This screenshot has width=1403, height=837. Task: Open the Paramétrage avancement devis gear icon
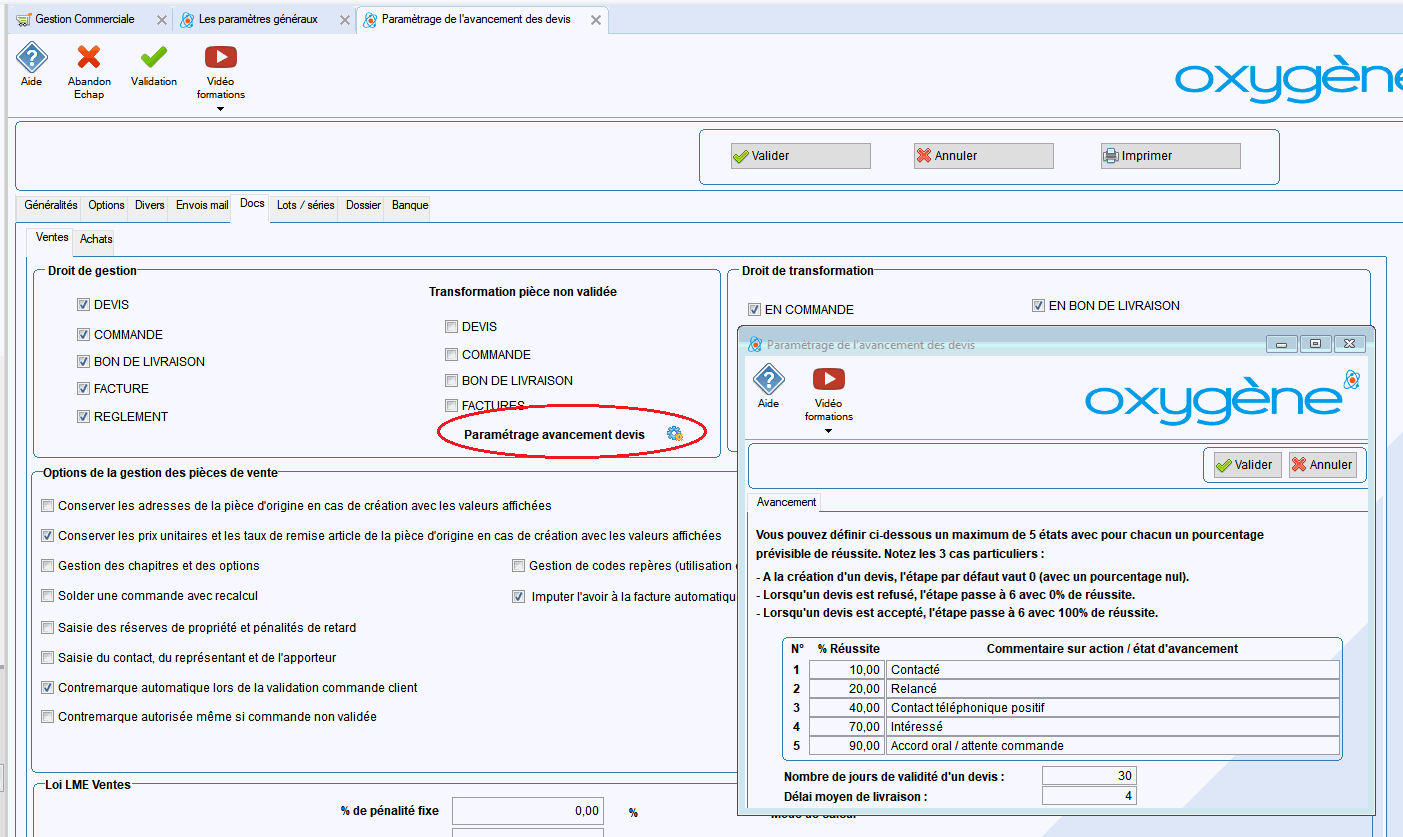675,434
